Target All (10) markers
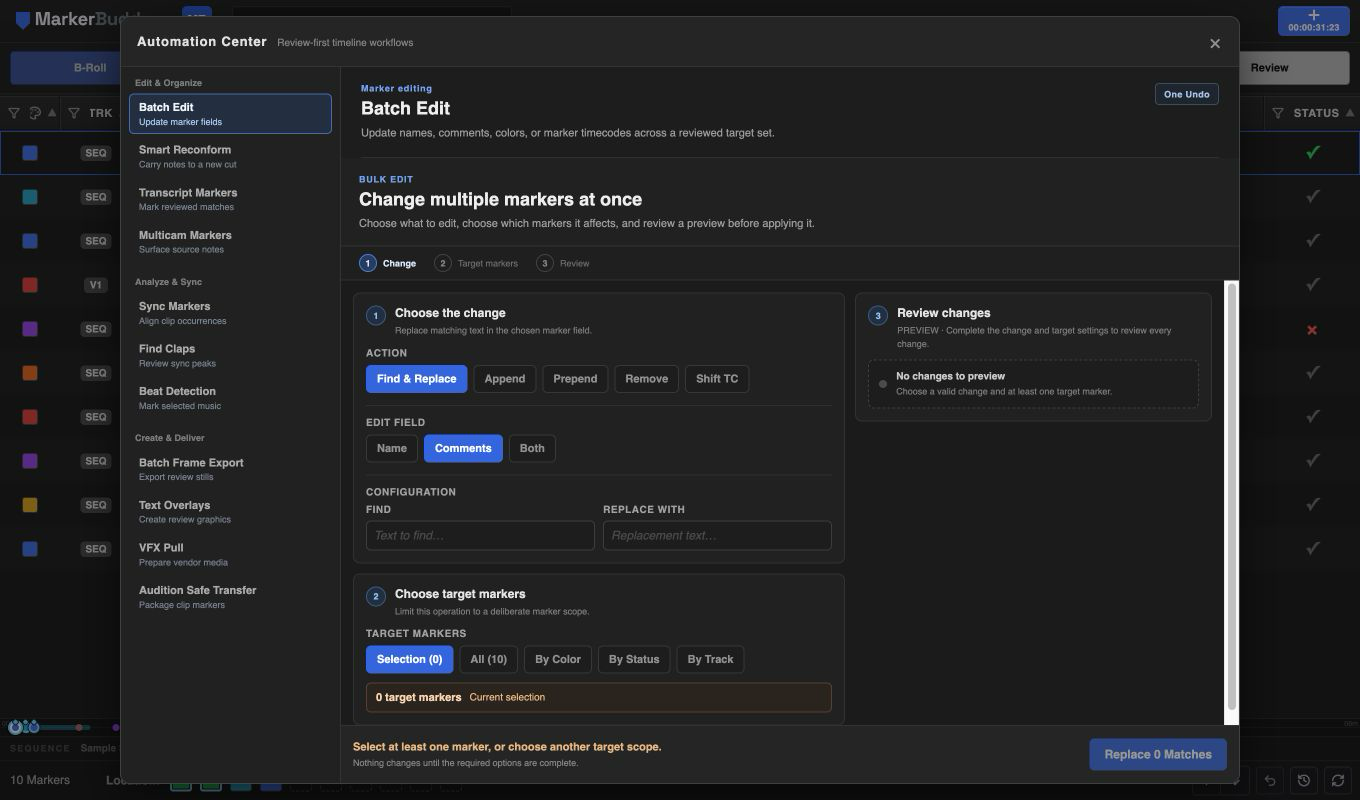The height and width of the screenshot is (800, 1360). 488,659
